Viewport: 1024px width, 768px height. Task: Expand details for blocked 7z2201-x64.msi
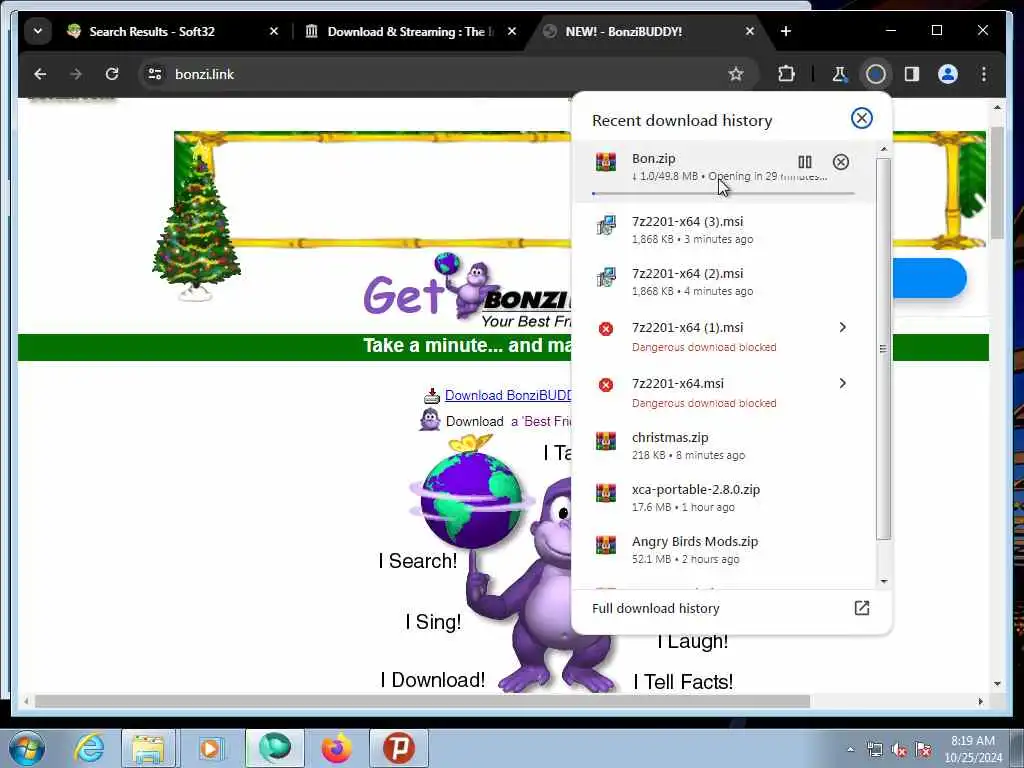[842, 383]
